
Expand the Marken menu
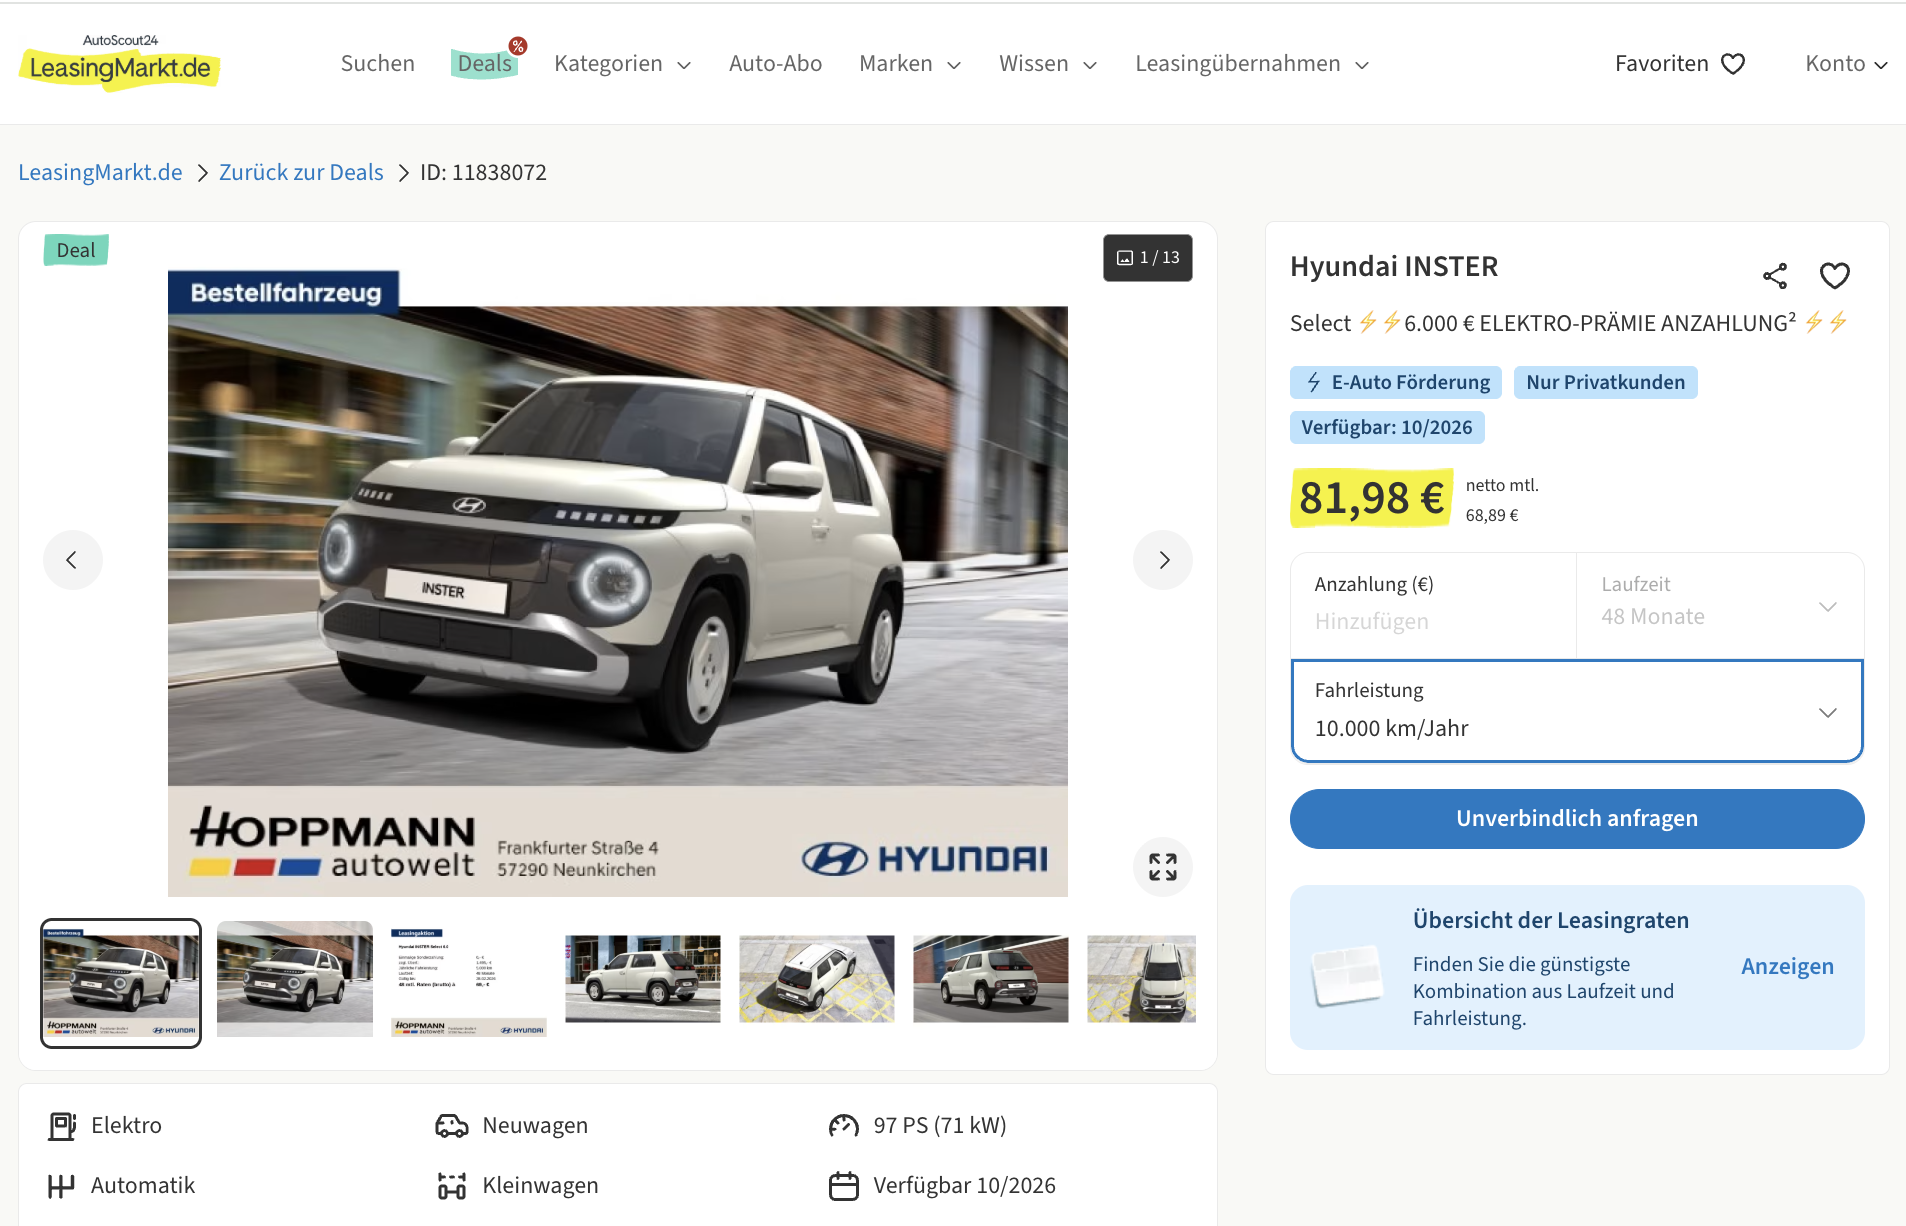[909, 64]
